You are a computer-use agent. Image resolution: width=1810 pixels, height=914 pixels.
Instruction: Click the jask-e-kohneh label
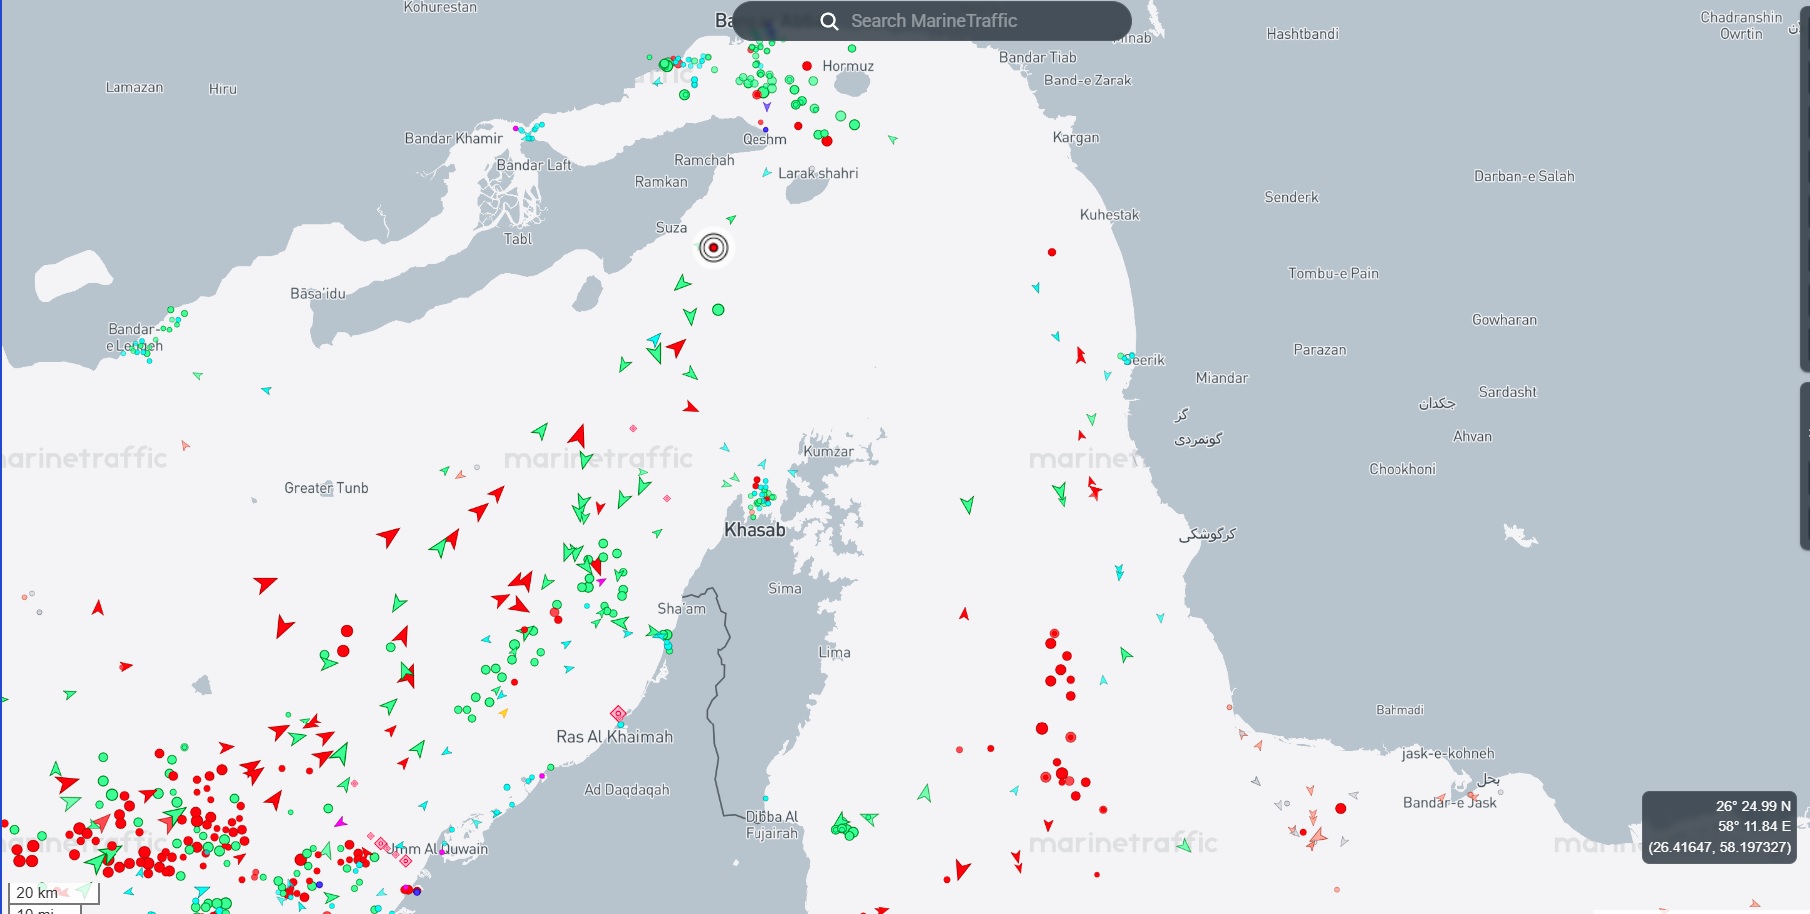1448,754
